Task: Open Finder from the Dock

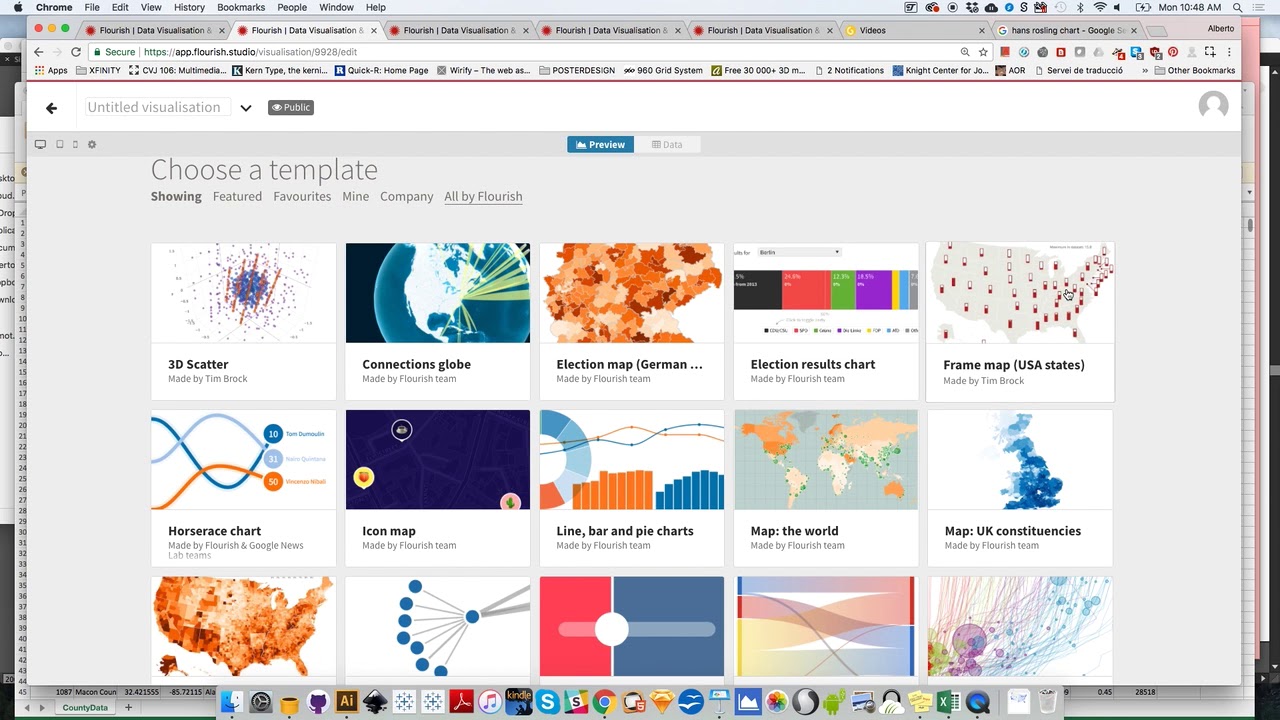Action: pyautogui.click(x=231, y=702)
